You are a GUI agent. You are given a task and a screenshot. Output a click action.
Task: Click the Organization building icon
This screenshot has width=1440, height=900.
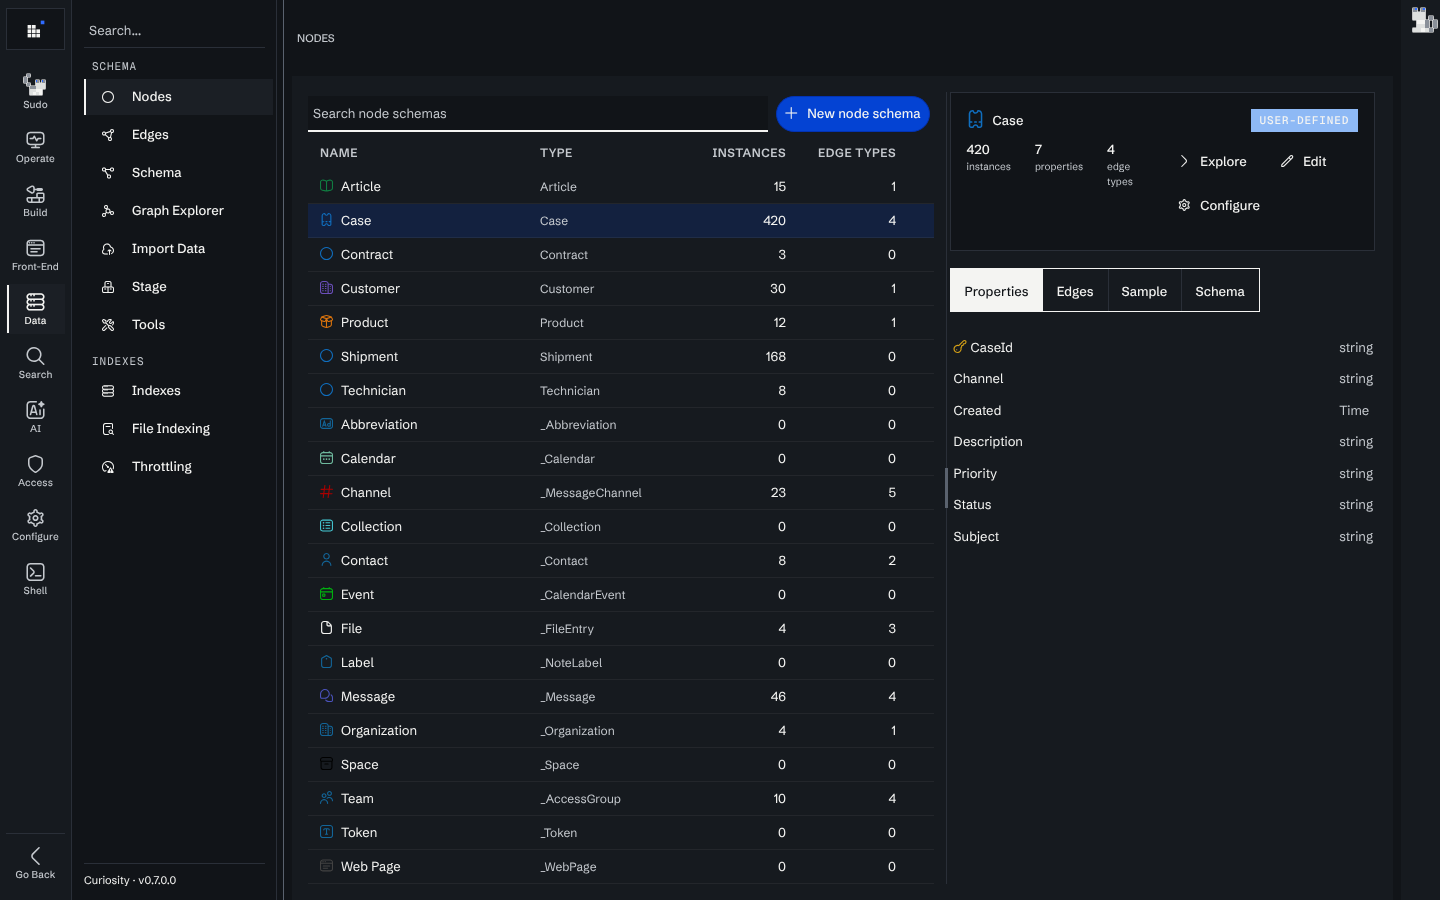tap(326, 730)
